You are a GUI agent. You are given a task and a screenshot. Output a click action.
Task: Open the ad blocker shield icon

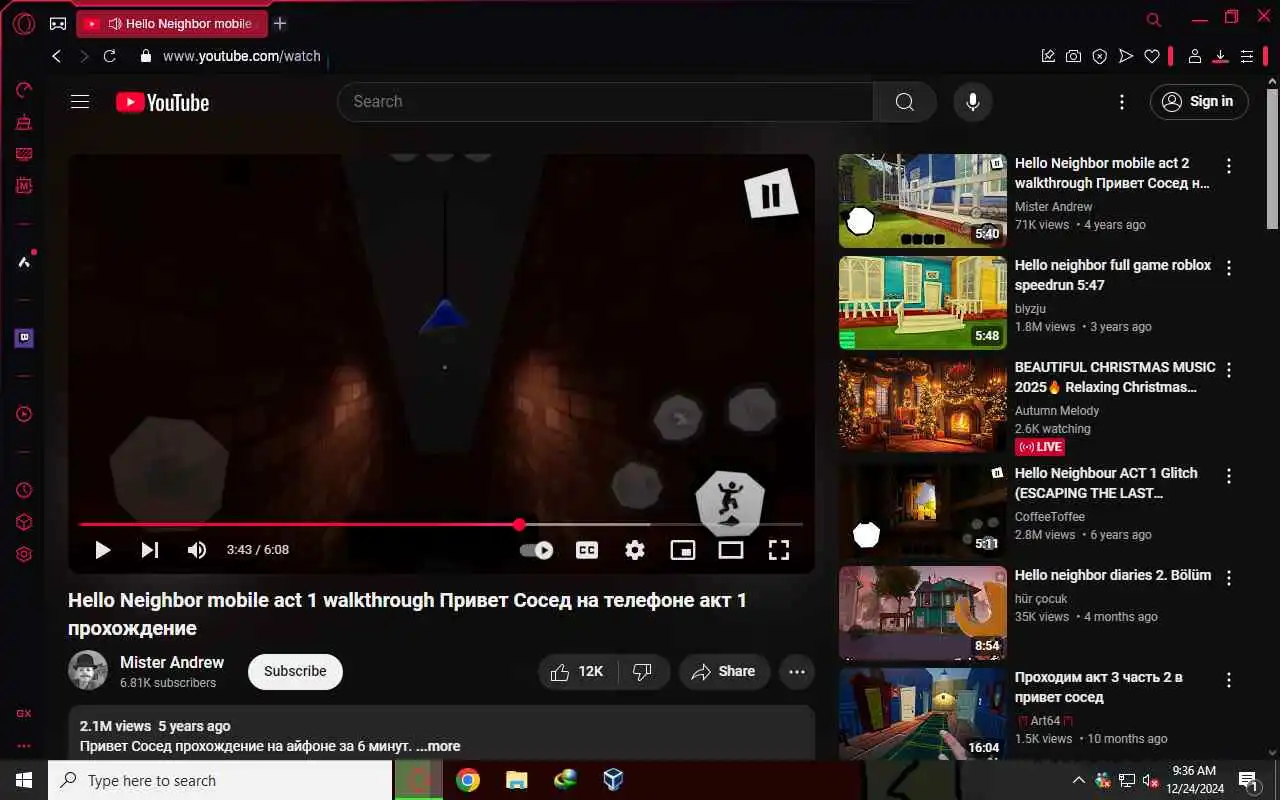1100,56
